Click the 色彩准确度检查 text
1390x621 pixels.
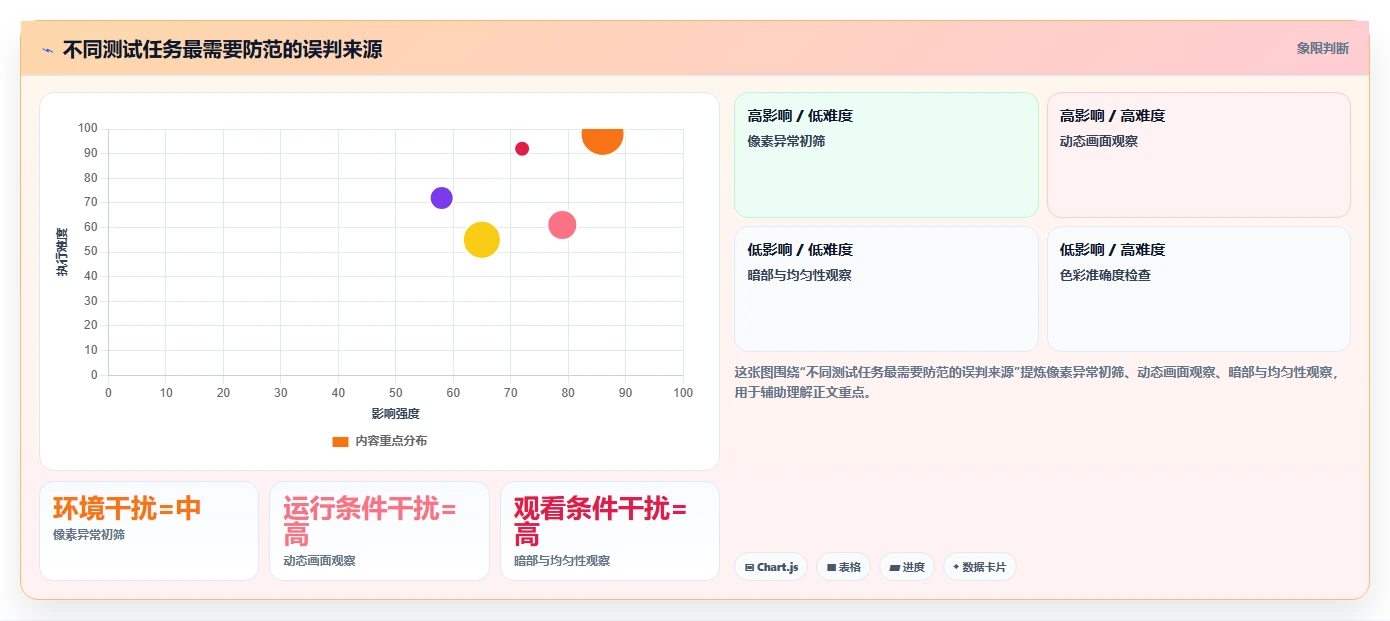(x=1105, y=275)
